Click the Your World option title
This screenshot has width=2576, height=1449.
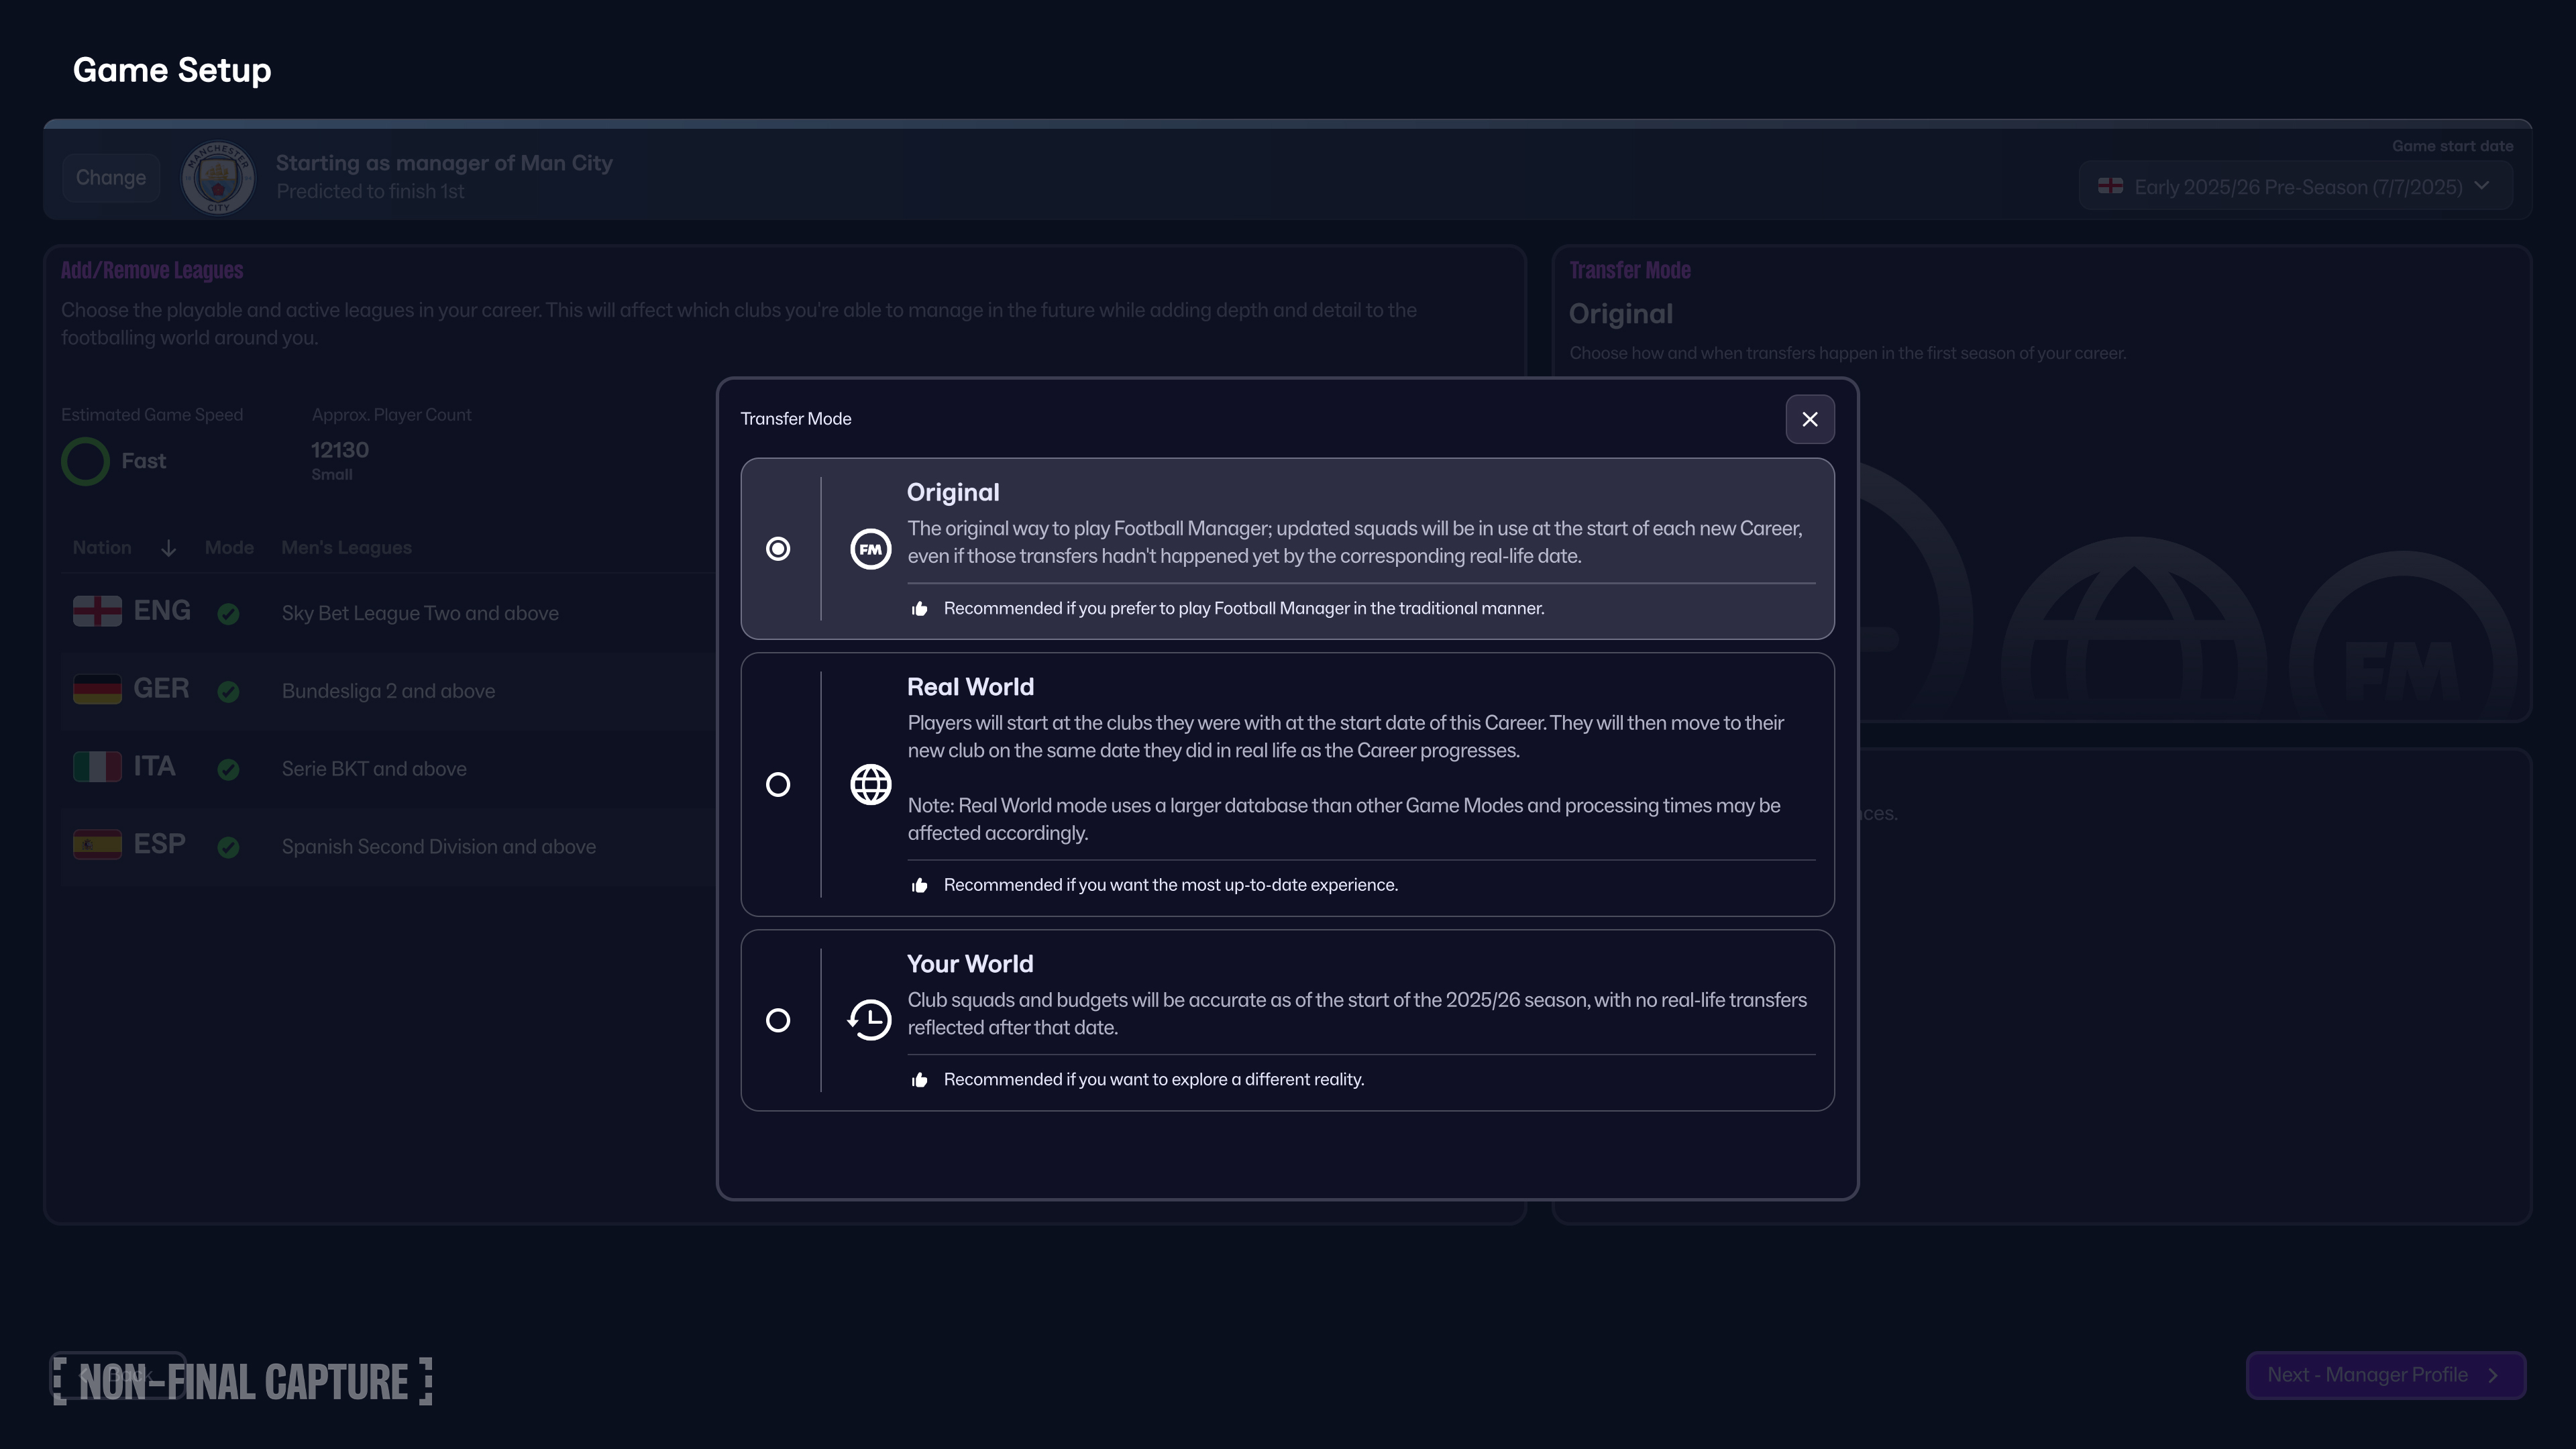969,964
